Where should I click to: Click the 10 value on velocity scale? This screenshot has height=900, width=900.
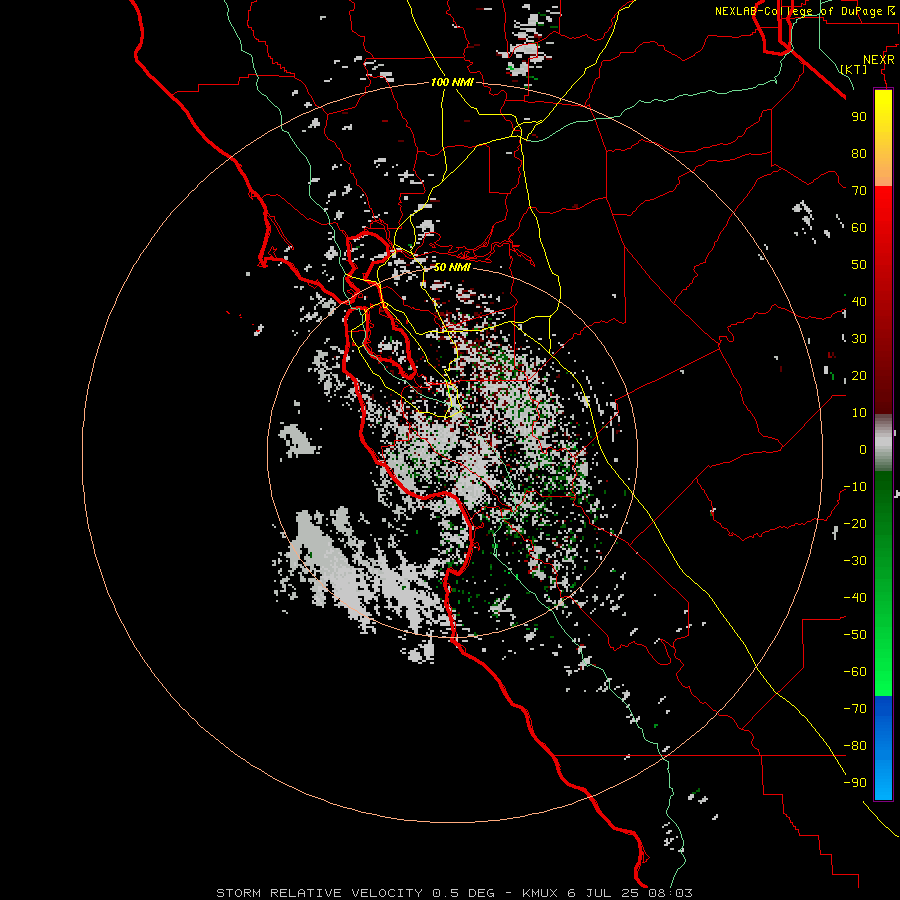point(859,413)
